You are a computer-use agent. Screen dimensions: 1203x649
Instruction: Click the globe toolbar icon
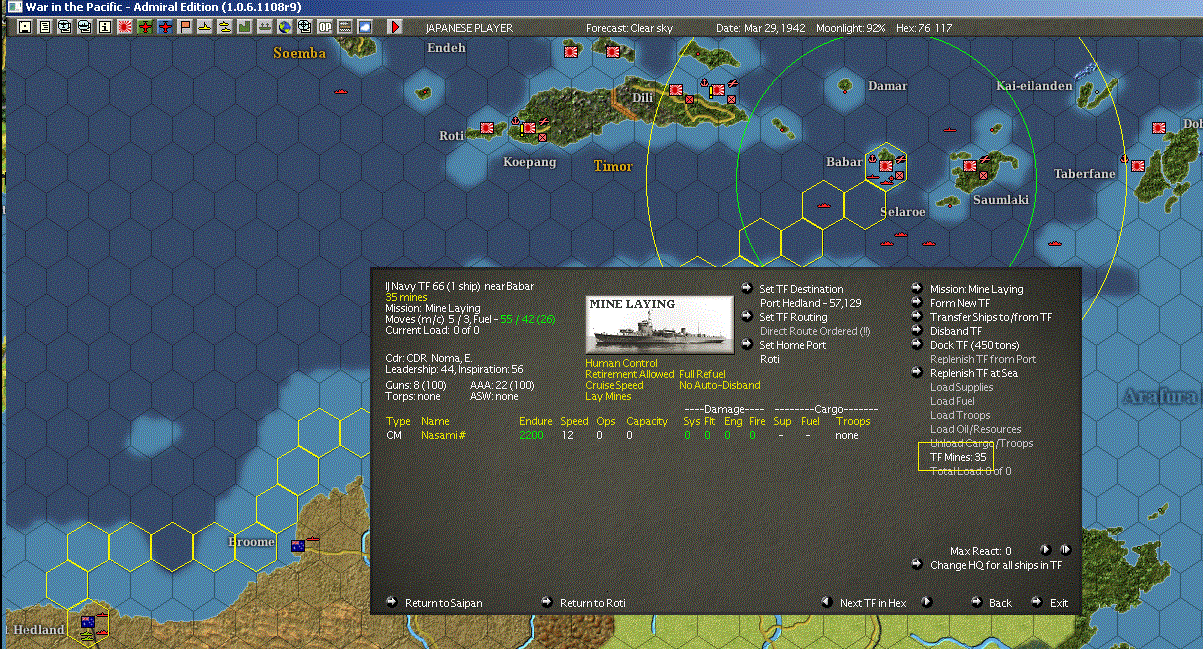tap(285, 27)
